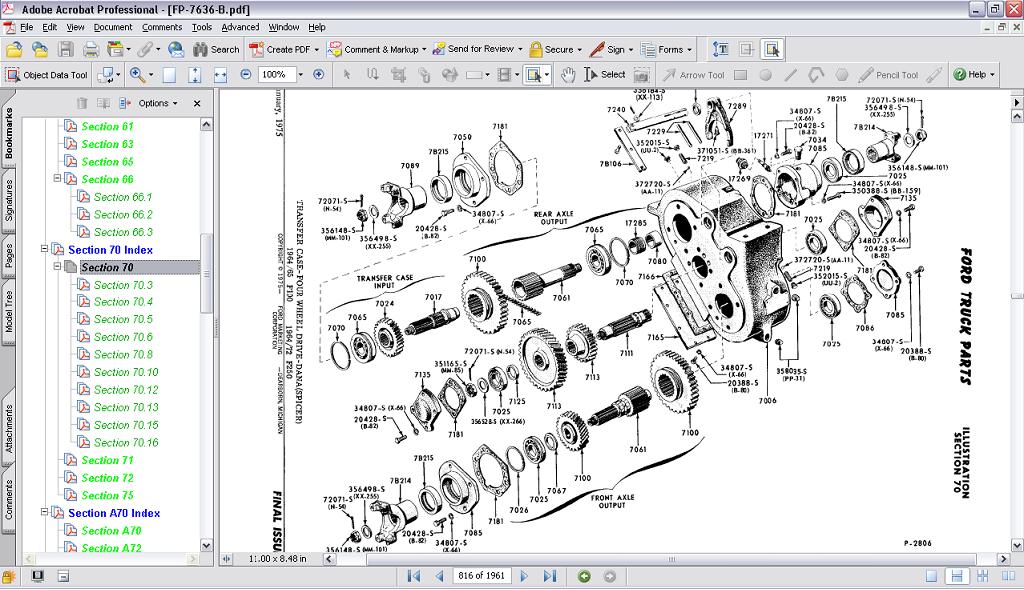The height and width of the screenshot is (590, 1024).
Task: Click the Open file folder icon
Action: (x=14, y=50)
